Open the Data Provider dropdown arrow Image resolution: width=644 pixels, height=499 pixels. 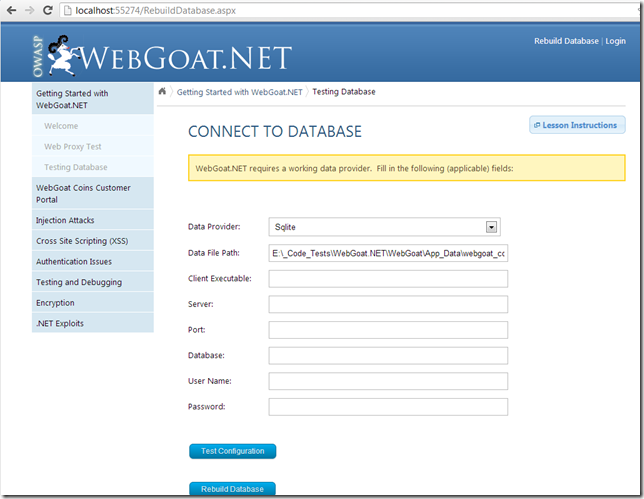click(491, 227)
